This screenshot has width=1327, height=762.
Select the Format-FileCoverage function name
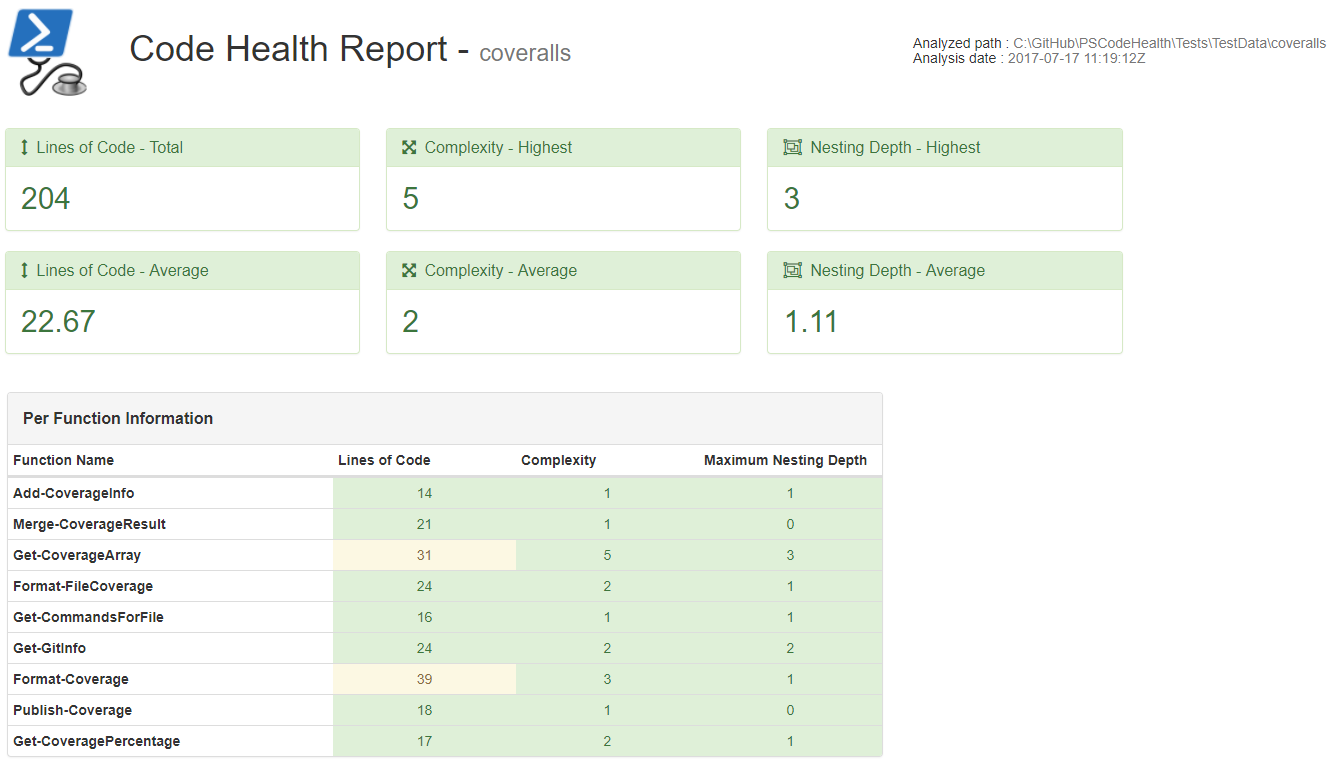pyautogui.click(x=83, y=586)
